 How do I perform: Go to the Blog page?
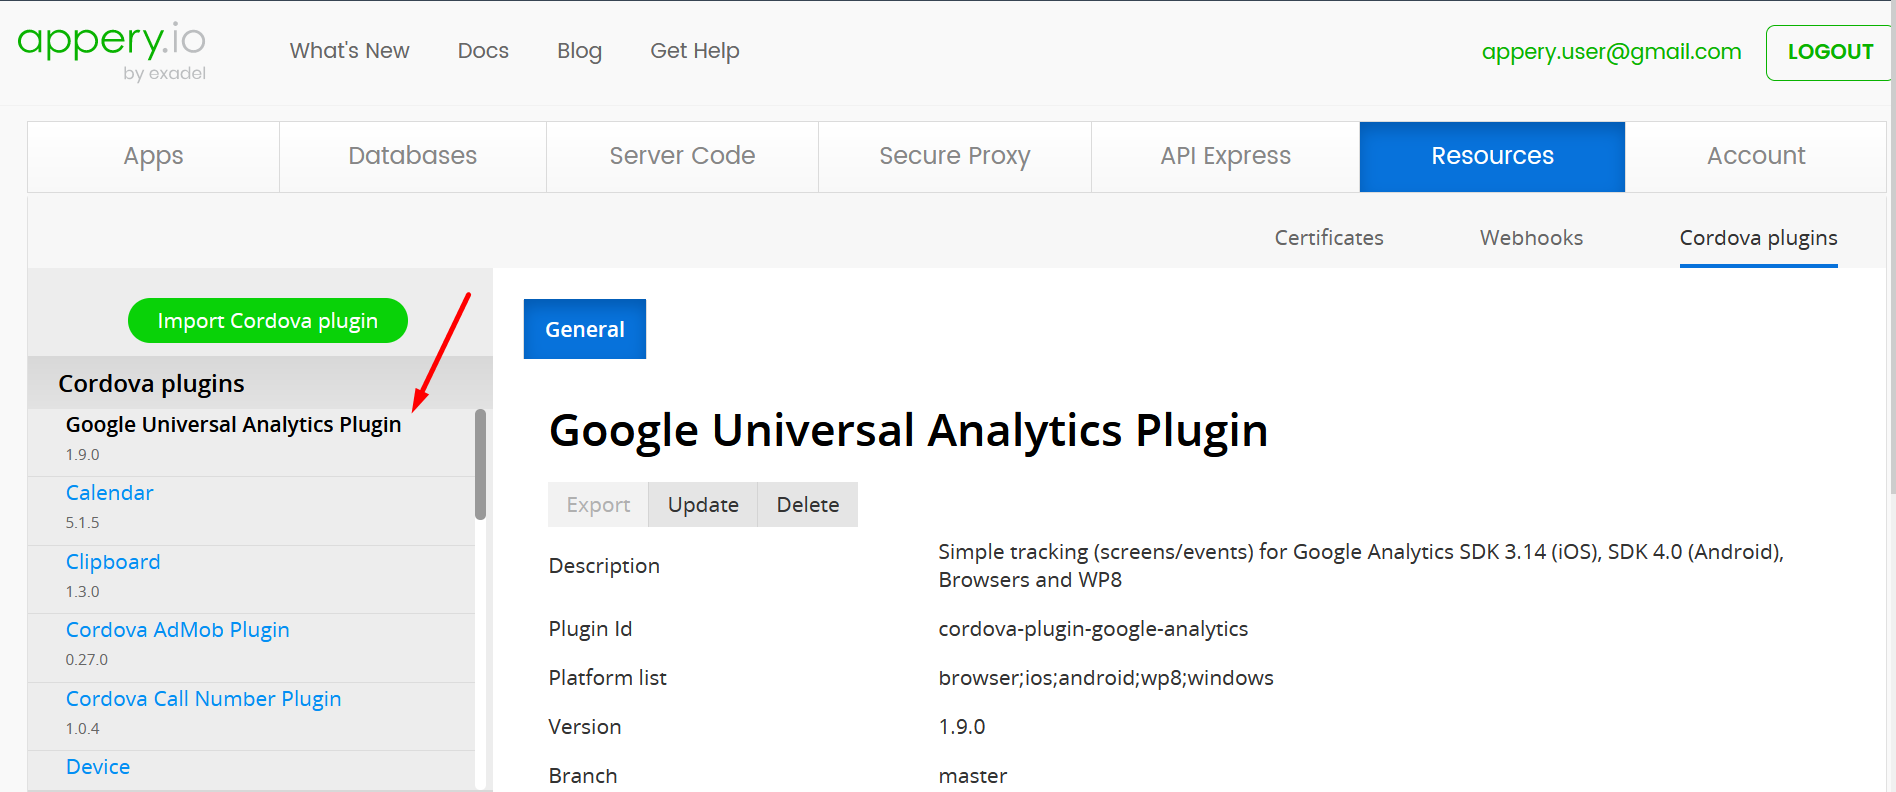point(579,51)
